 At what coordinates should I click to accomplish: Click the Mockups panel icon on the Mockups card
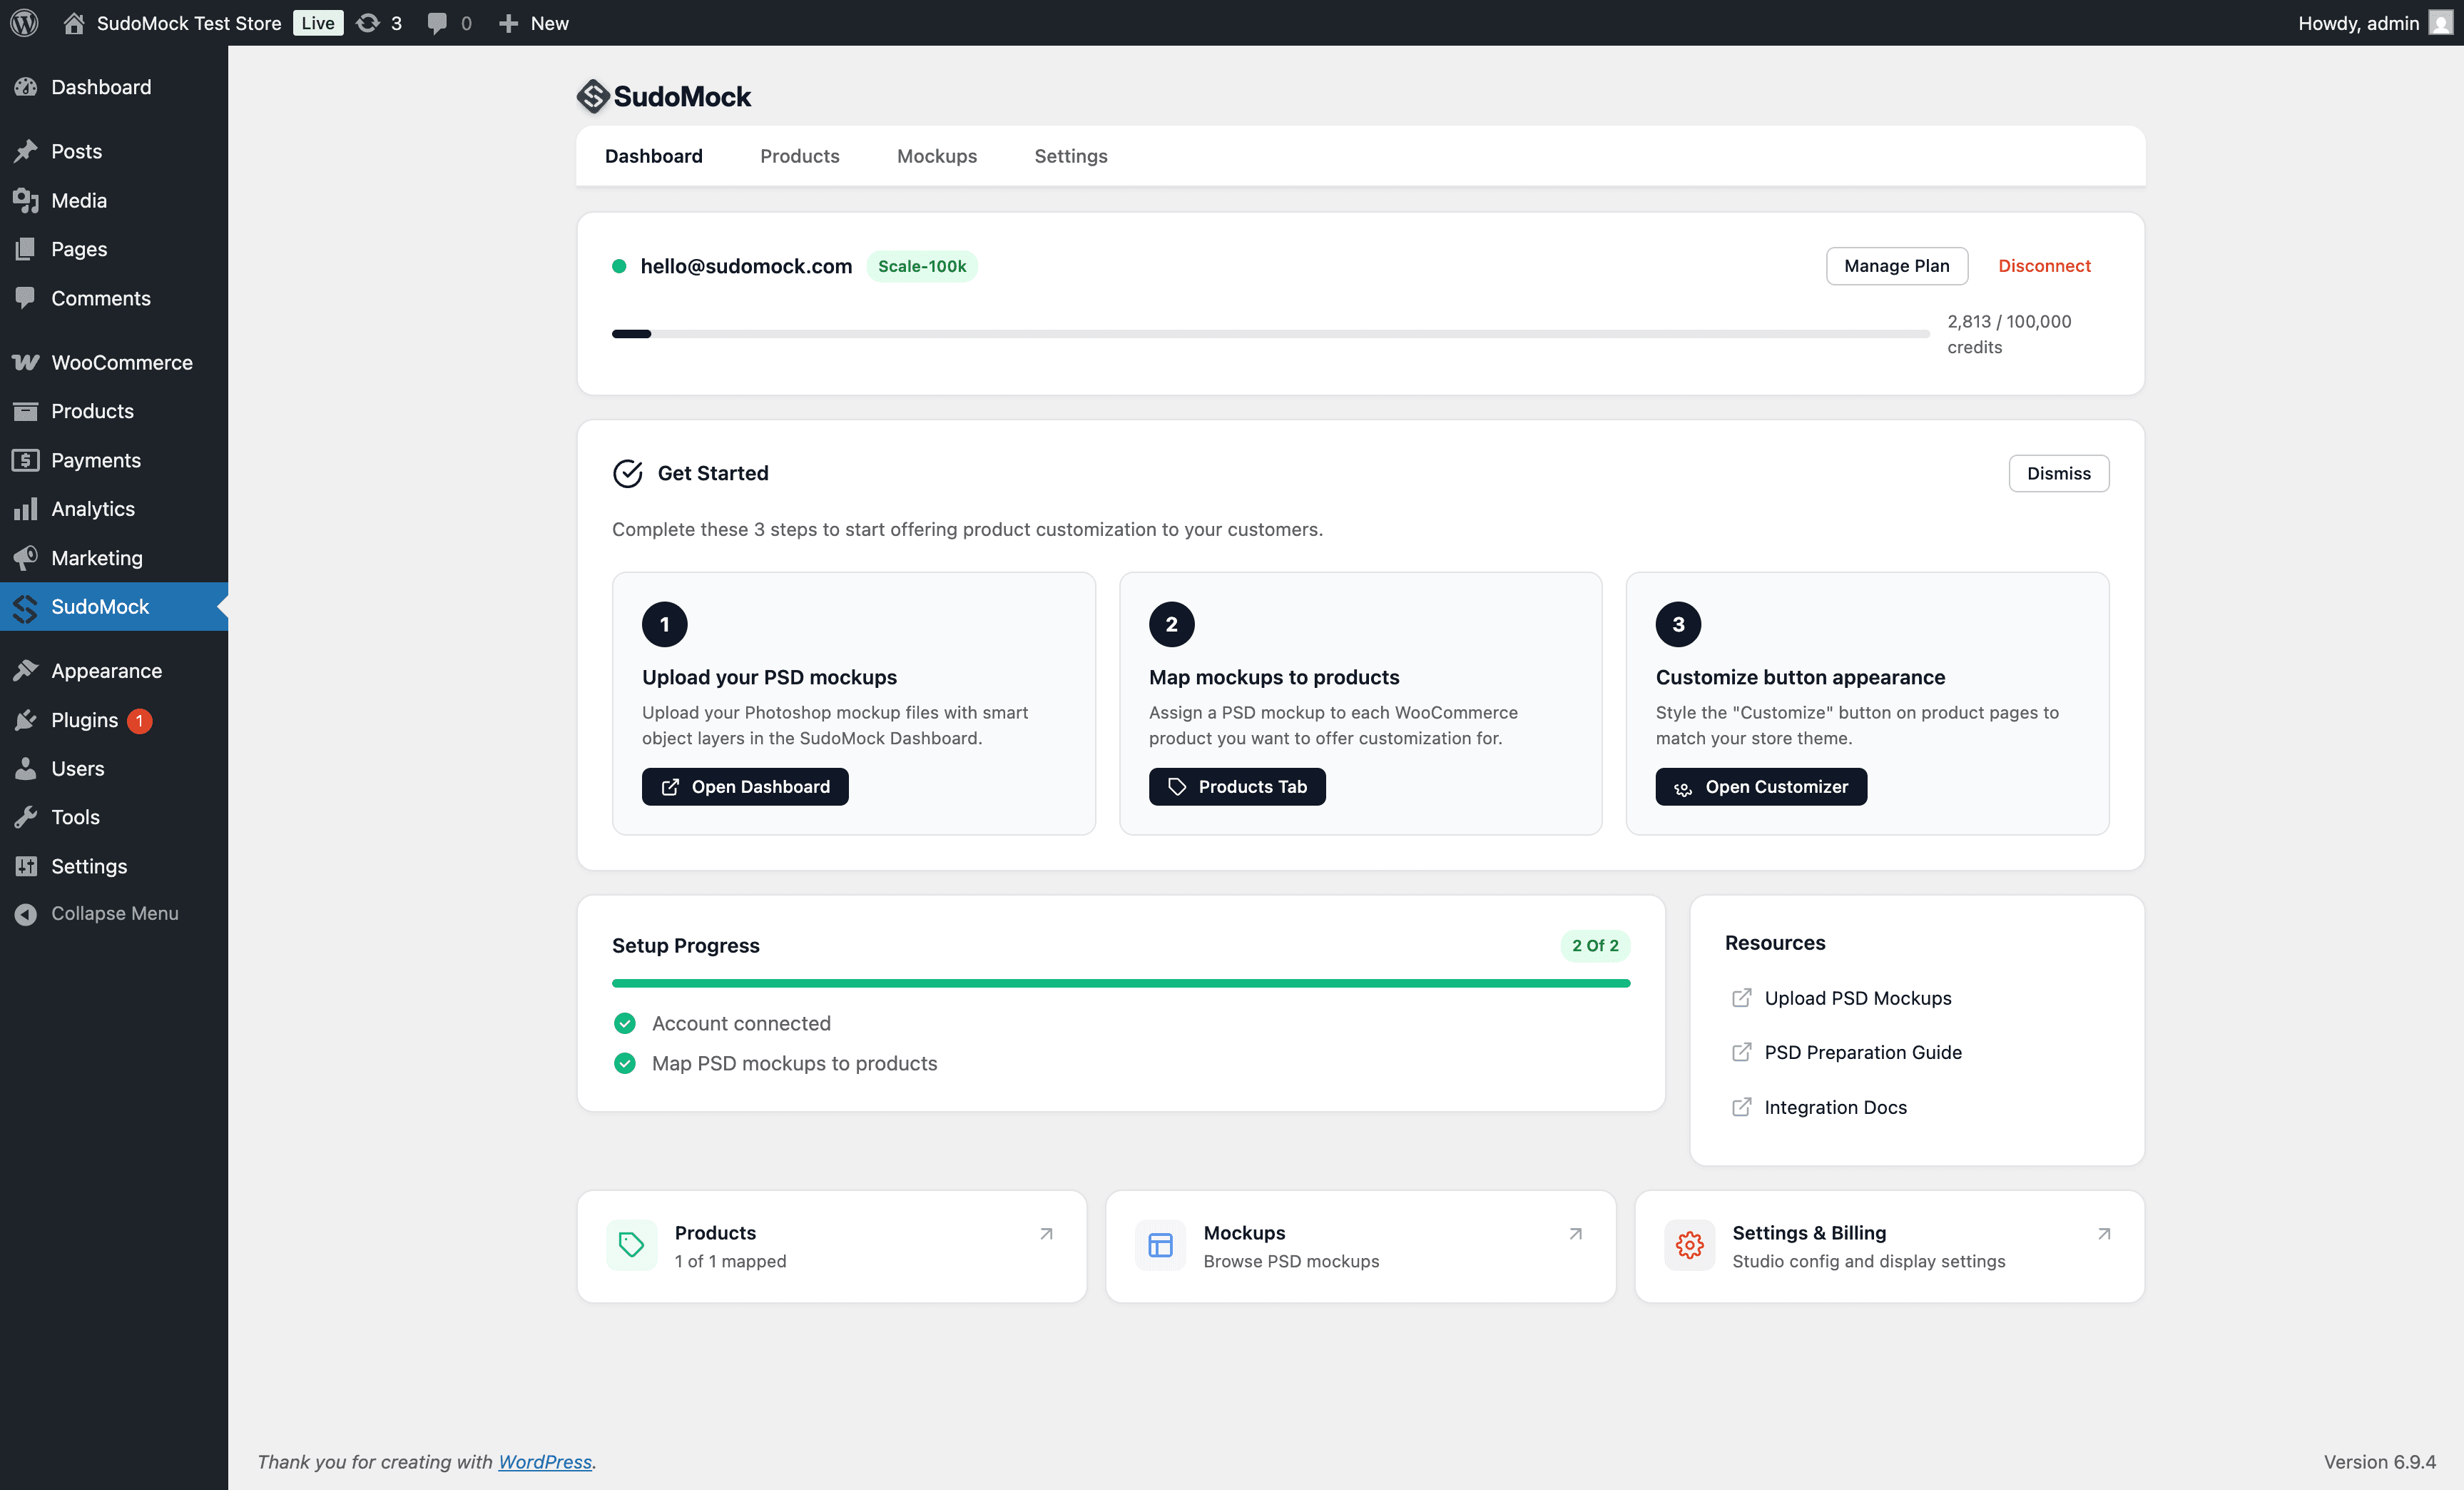1160,1245
